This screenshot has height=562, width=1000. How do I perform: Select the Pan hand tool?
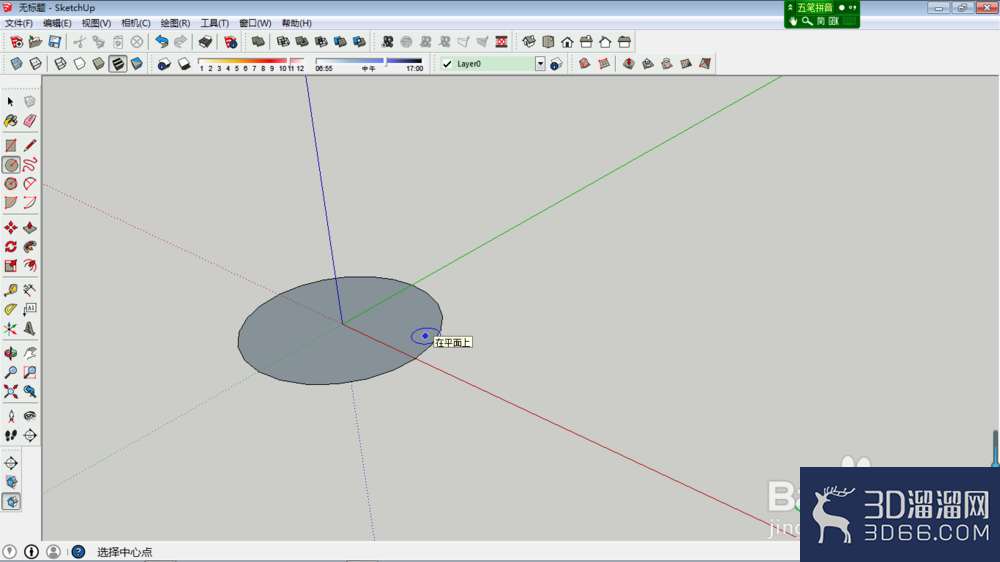pyautogui.click(x=30, y=353)
